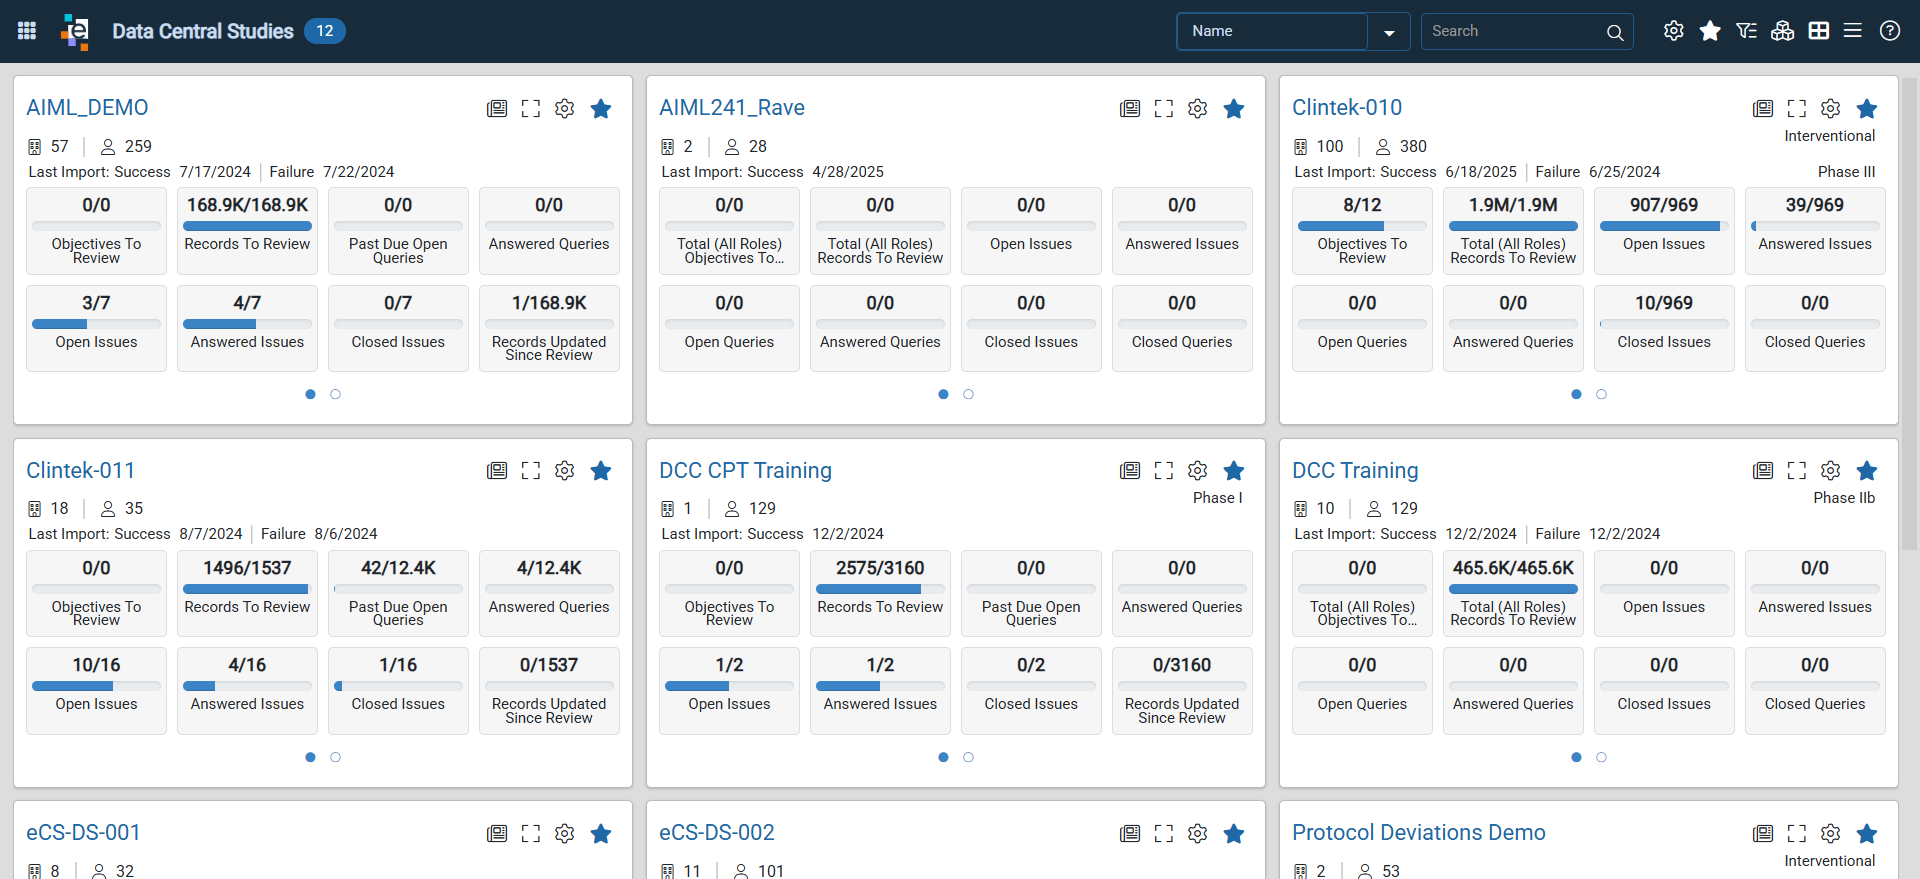
Task: Toggle Clintek-011 favorite star
Action: click(601, 470)
